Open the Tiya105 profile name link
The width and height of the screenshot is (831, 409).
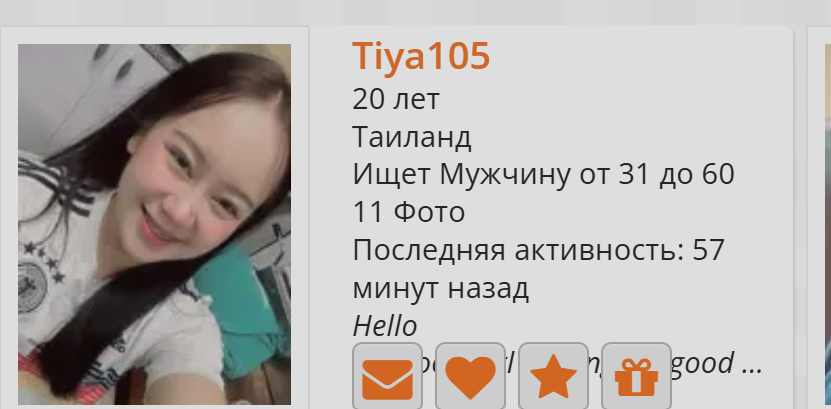(x=421, y=56)
